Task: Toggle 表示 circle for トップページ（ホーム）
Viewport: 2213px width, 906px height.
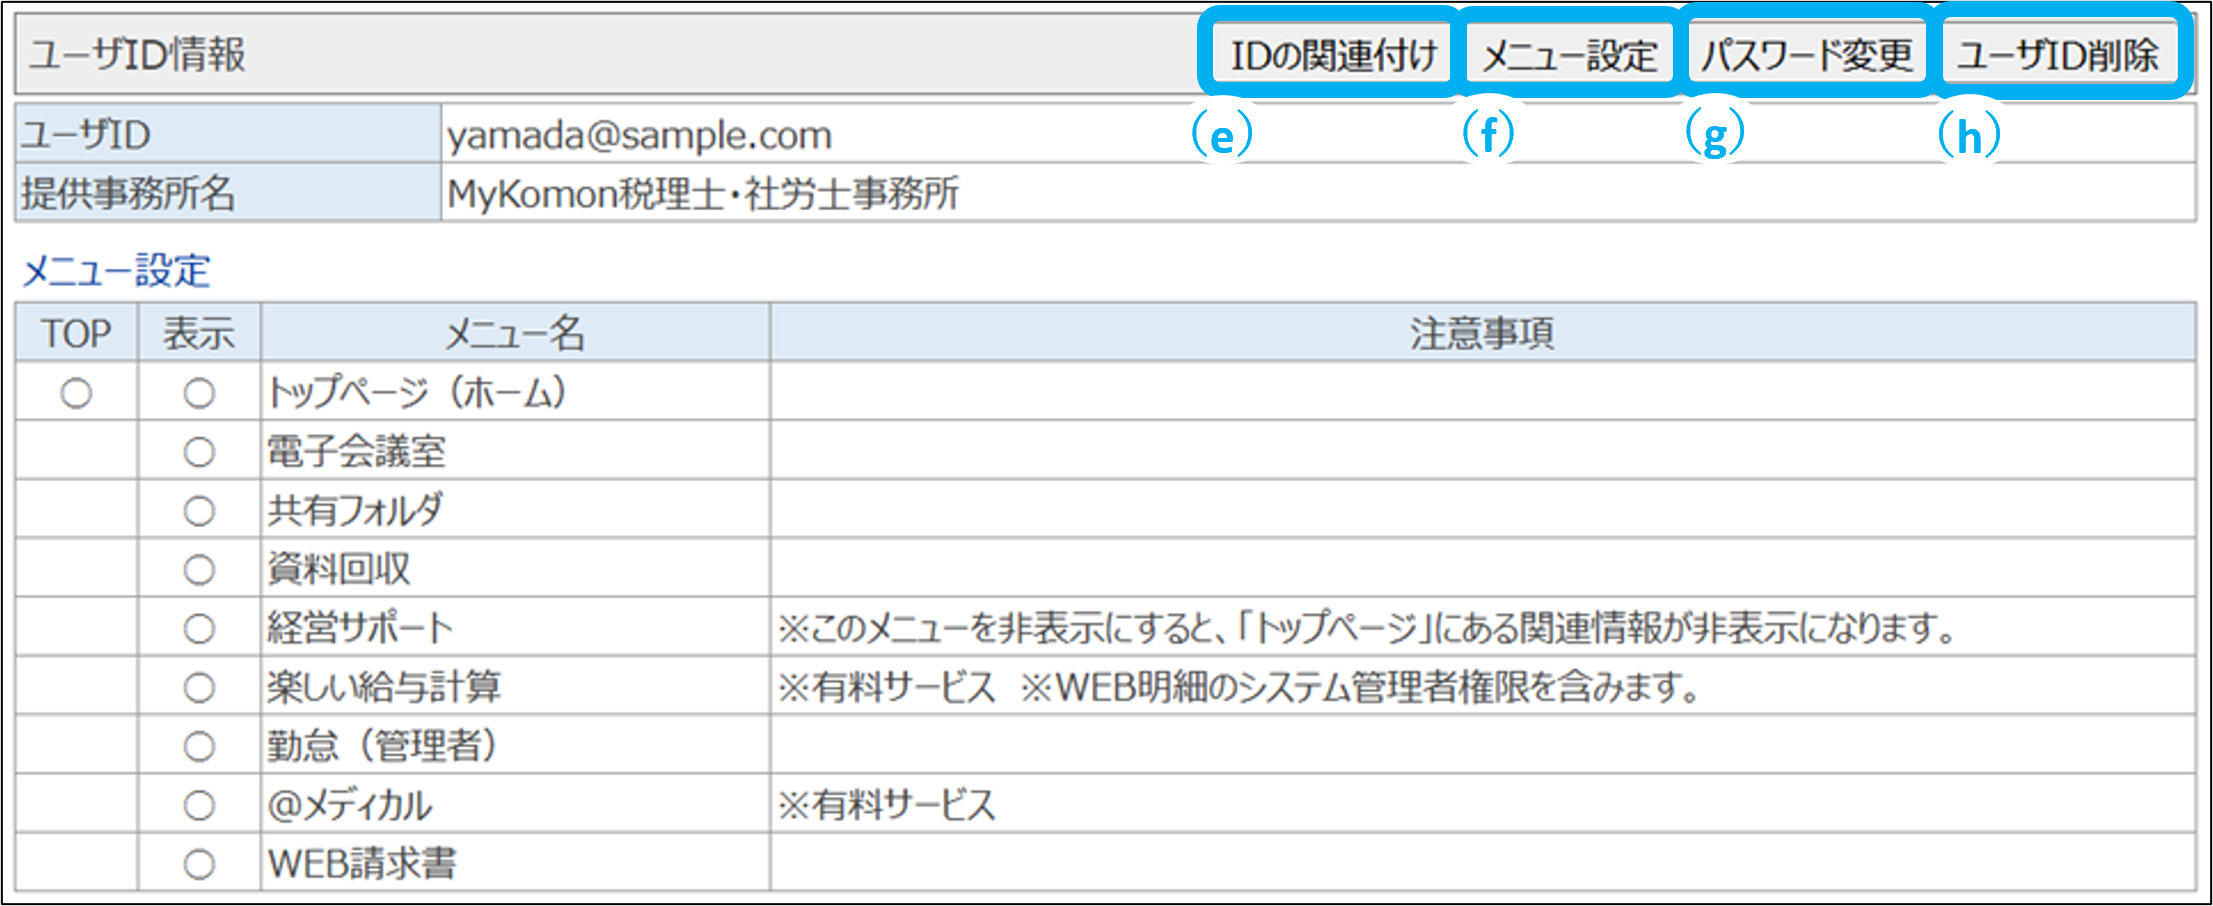Action: point(199,393)
